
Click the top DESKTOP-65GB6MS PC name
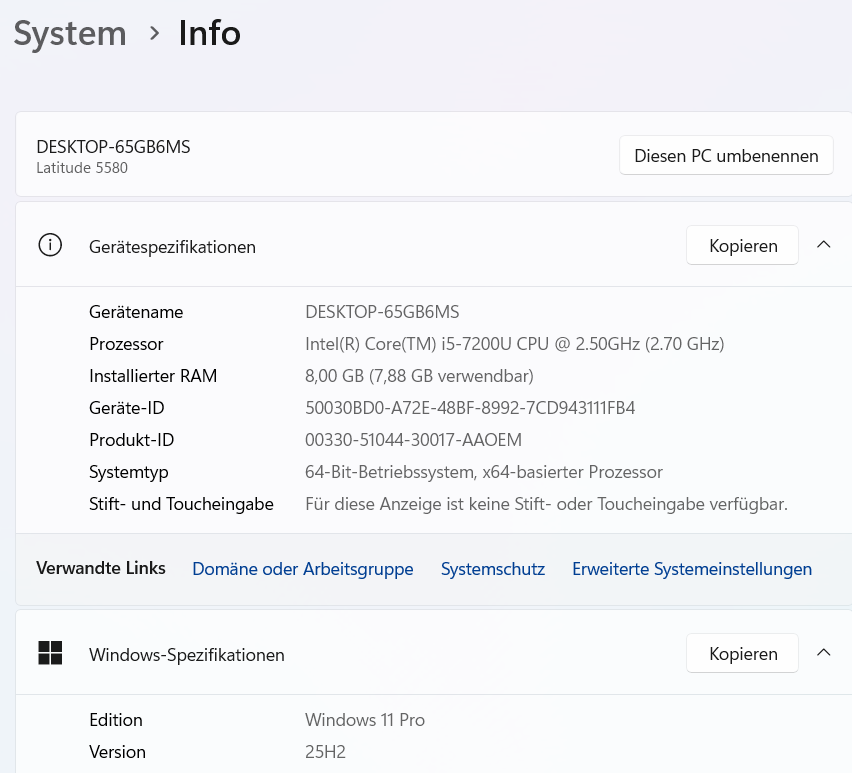(x=113, y=147)
